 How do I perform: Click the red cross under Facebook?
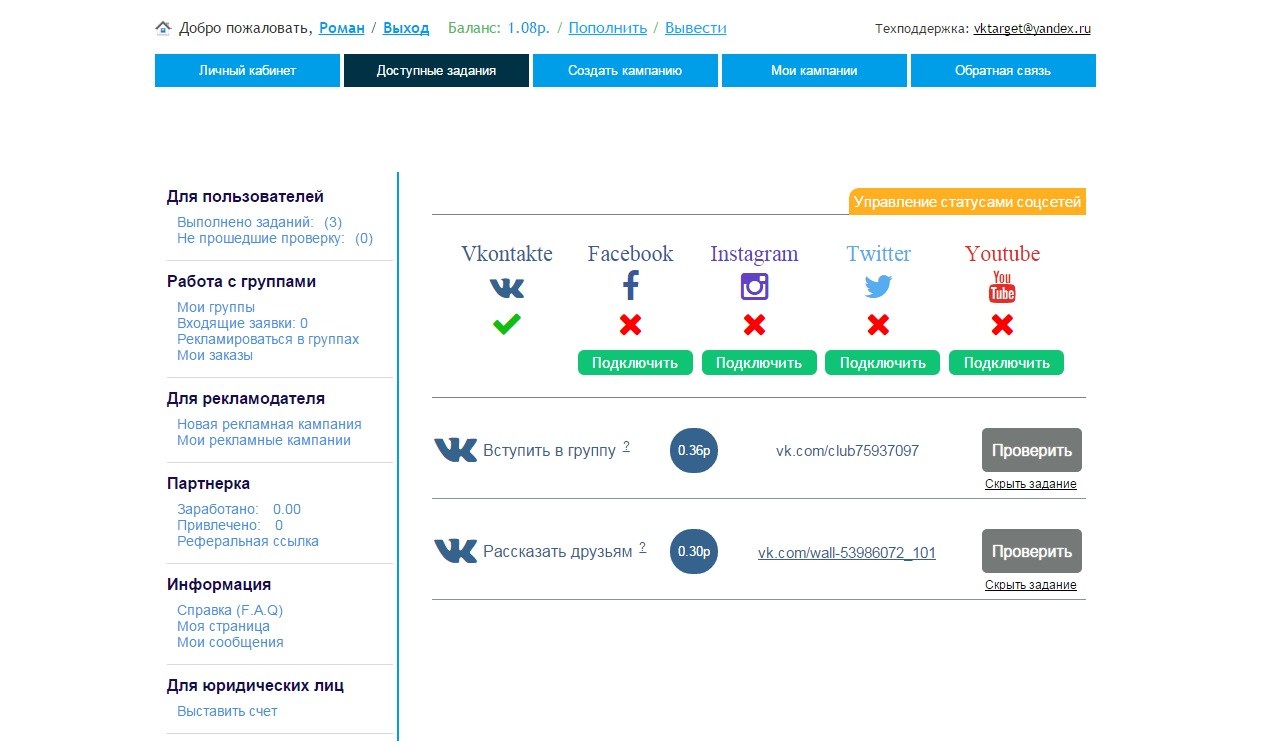[x=631, y=324]
